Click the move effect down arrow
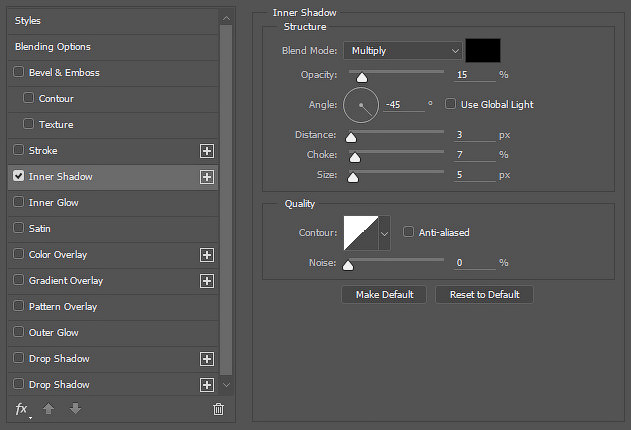The width and height of the screenshot is (631, 430). pos(75,409)
